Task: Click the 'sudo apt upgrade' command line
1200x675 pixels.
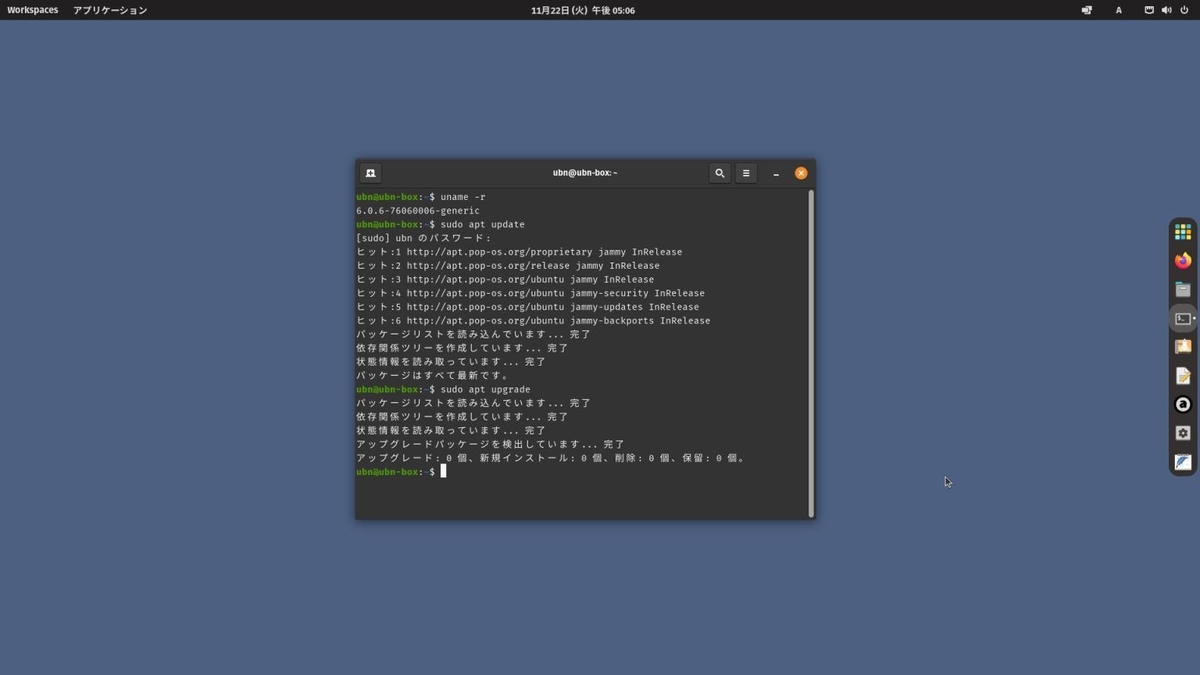Action: click(443, 389)
